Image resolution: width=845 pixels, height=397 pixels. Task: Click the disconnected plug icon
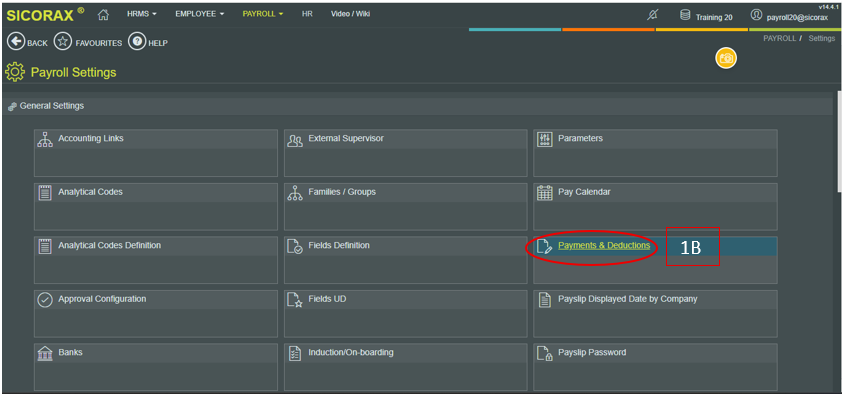(x=652, y=16)
